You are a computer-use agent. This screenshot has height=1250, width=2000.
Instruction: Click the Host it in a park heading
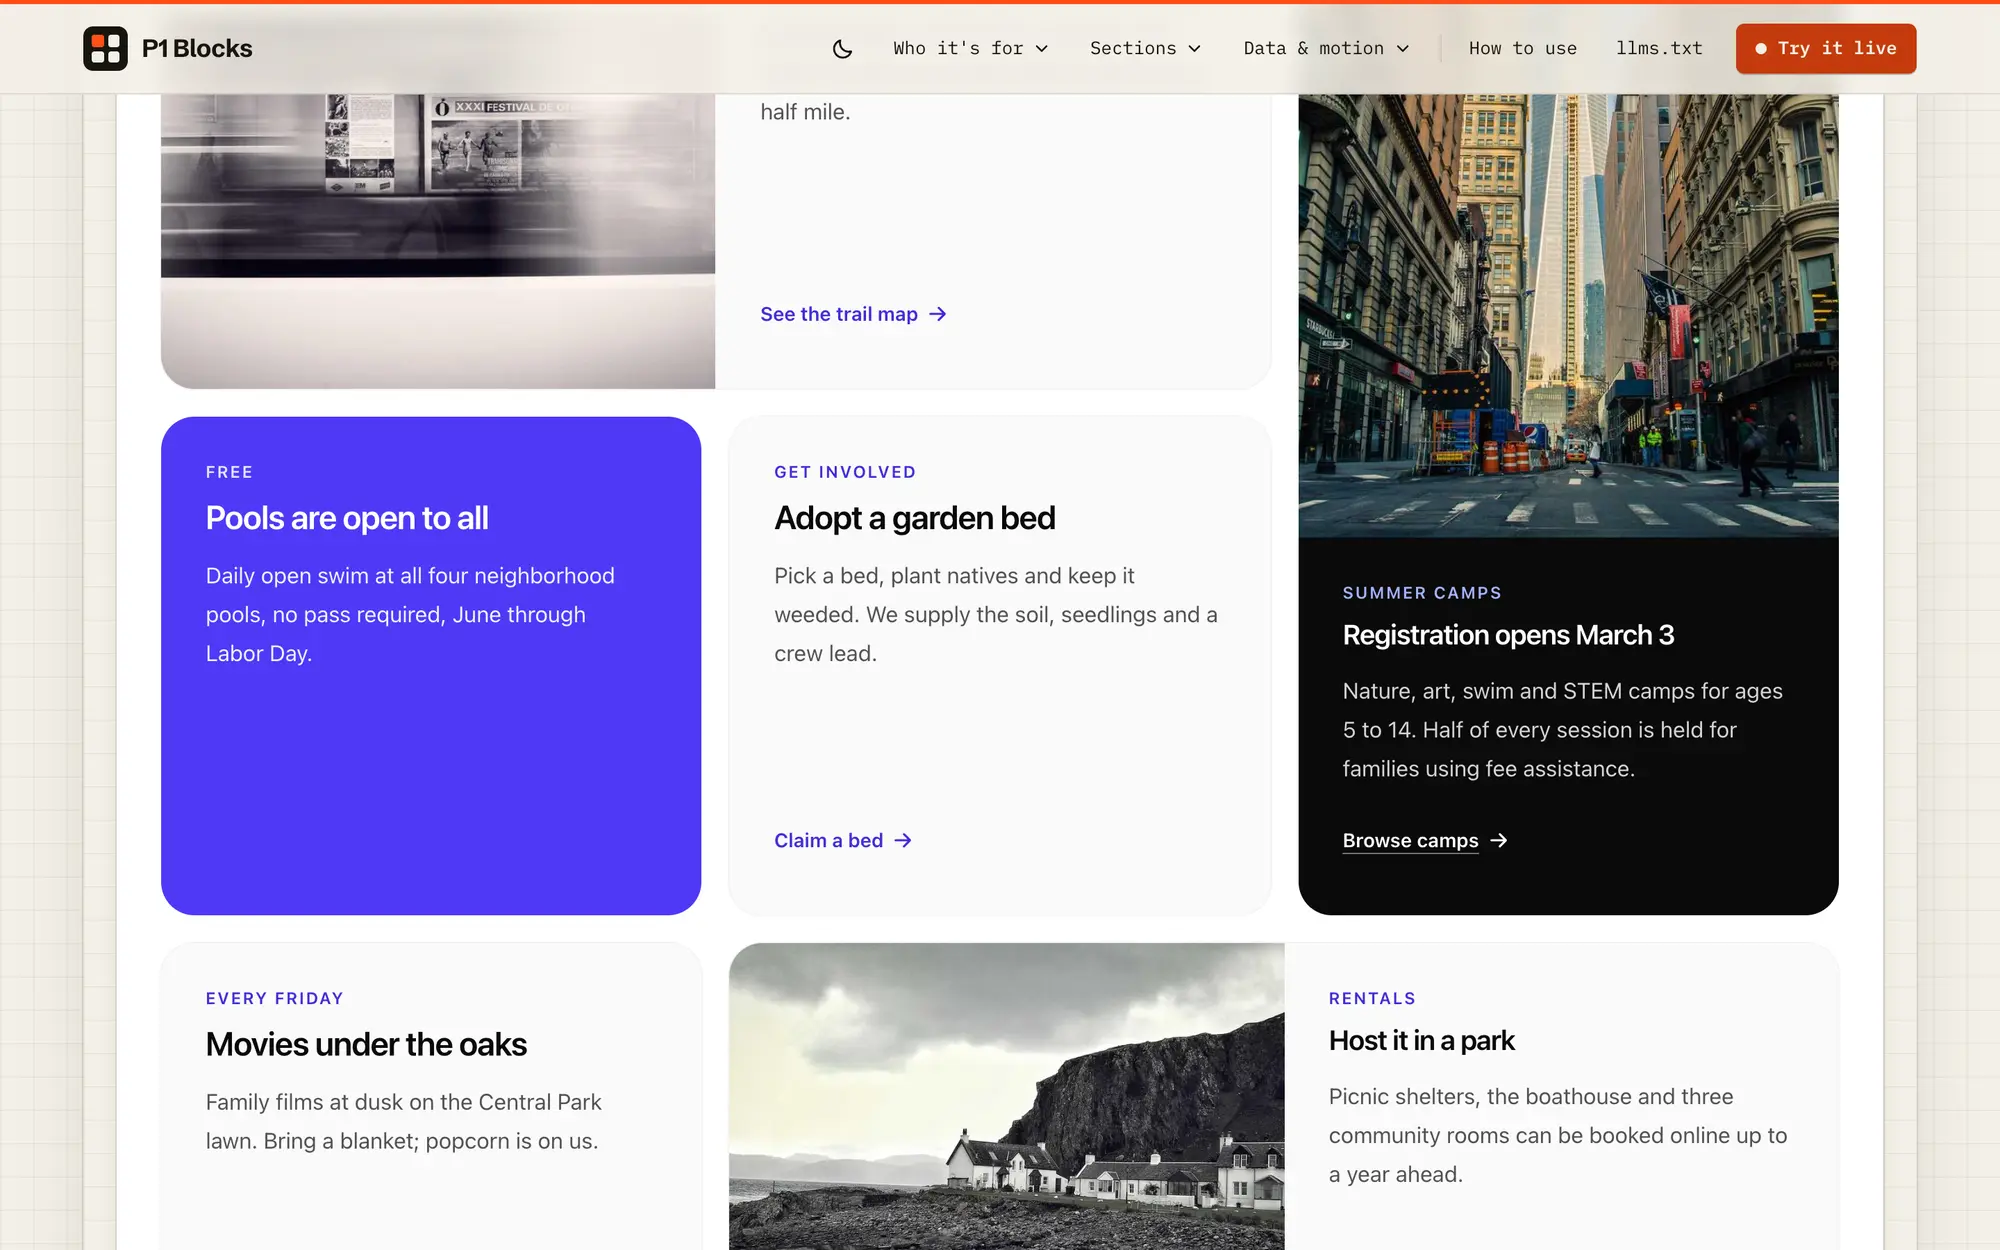[x=1421, y=1041]
